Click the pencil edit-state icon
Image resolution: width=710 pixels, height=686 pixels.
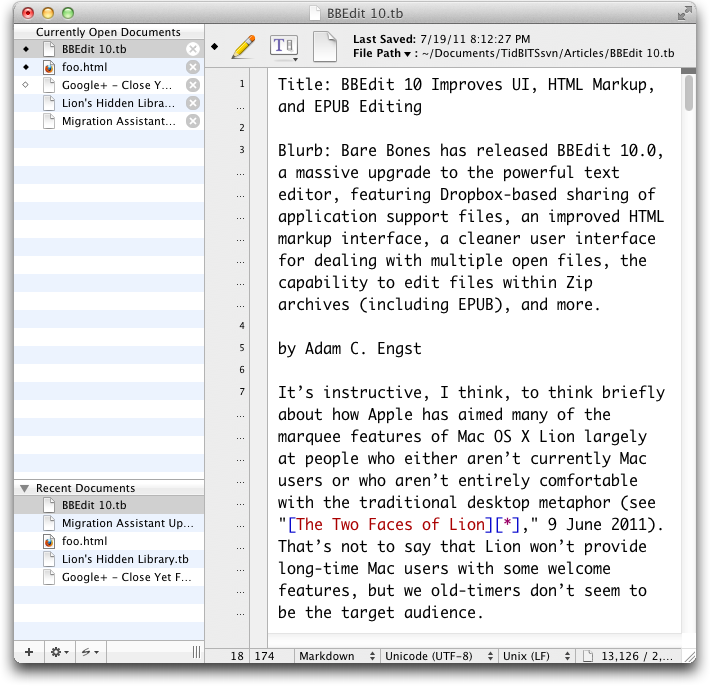click(243, 46)
